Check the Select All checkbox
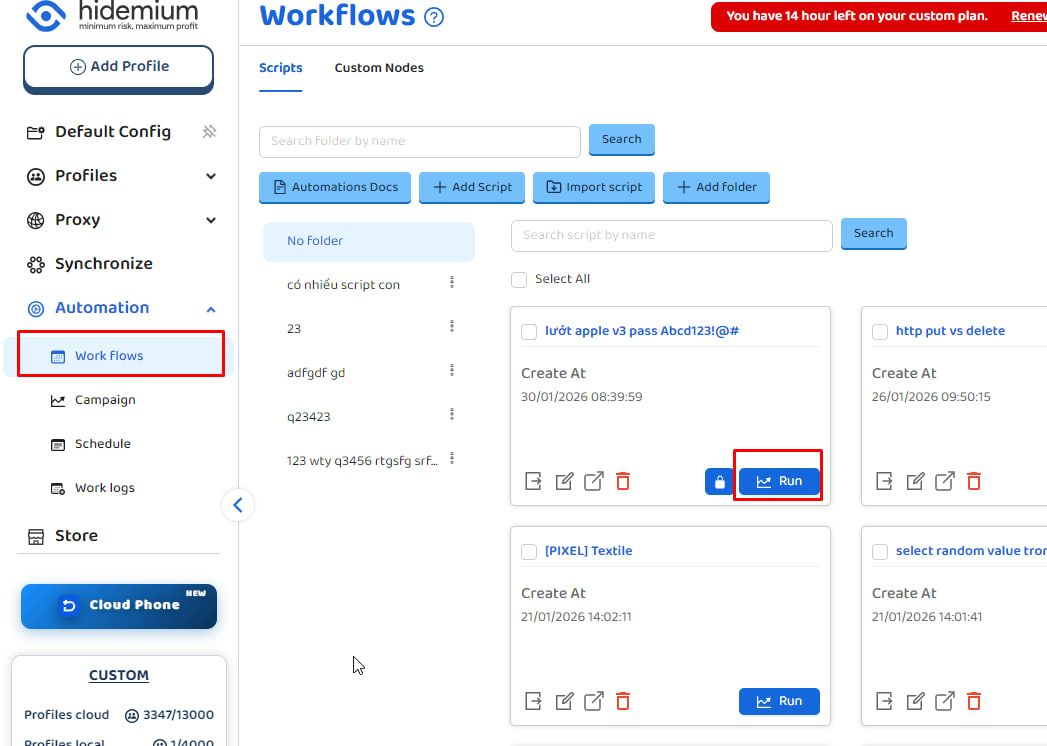This screenshot has width=1047, height=746. click(x=519, y=279)
